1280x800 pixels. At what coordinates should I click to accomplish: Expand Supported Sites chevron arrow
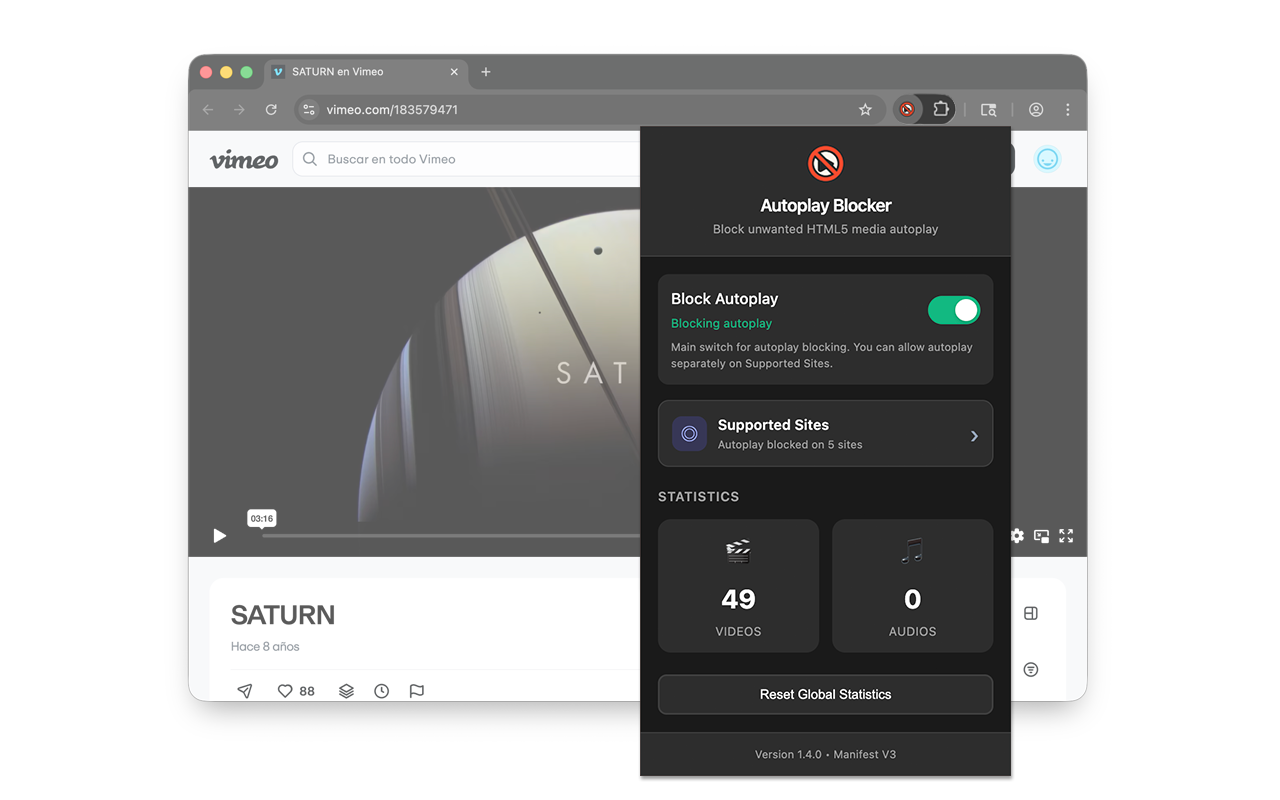pos(974,436)
